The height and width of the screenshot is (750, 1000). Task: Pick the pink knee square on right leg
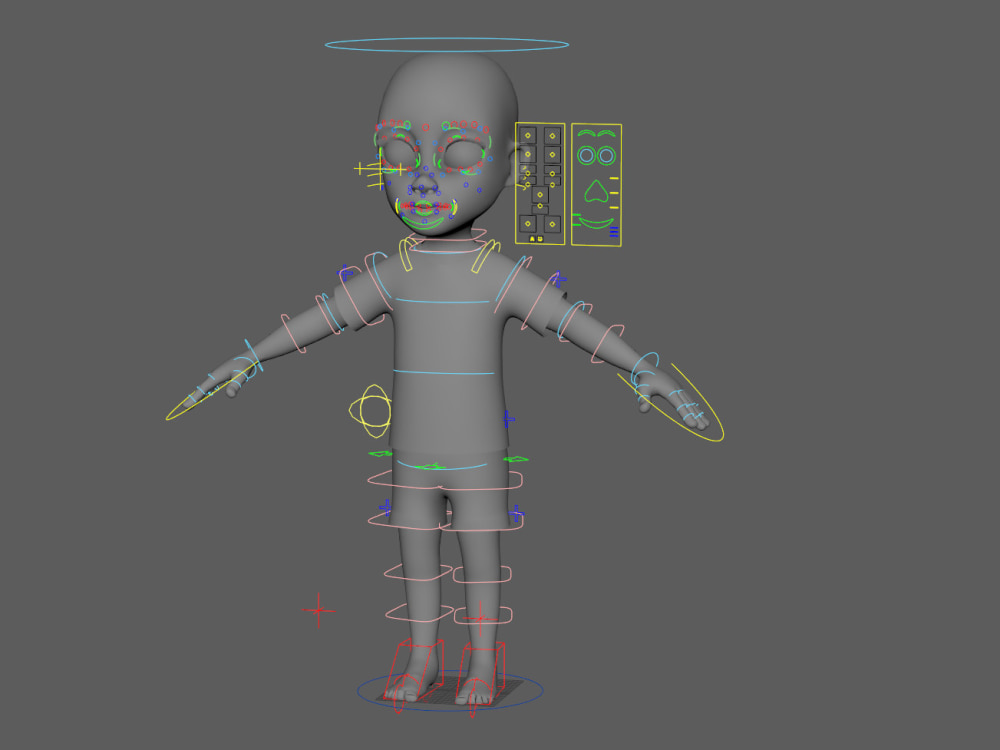coord(482,574)
